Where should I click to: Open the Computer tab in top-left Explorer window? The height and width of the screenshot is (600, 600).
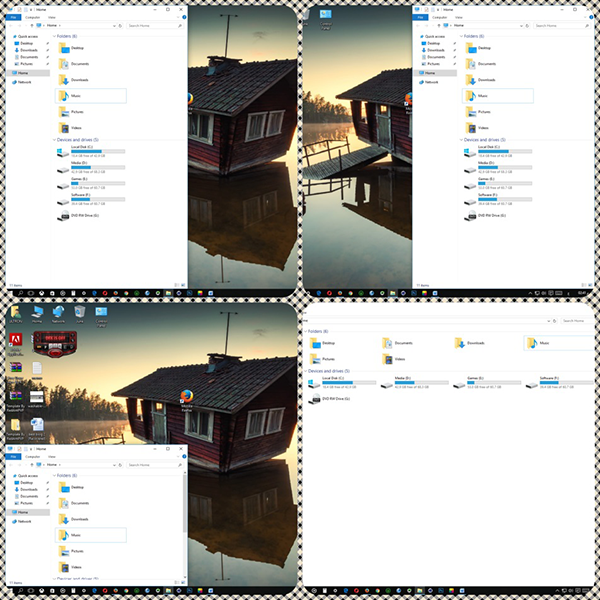pos(33,17)
